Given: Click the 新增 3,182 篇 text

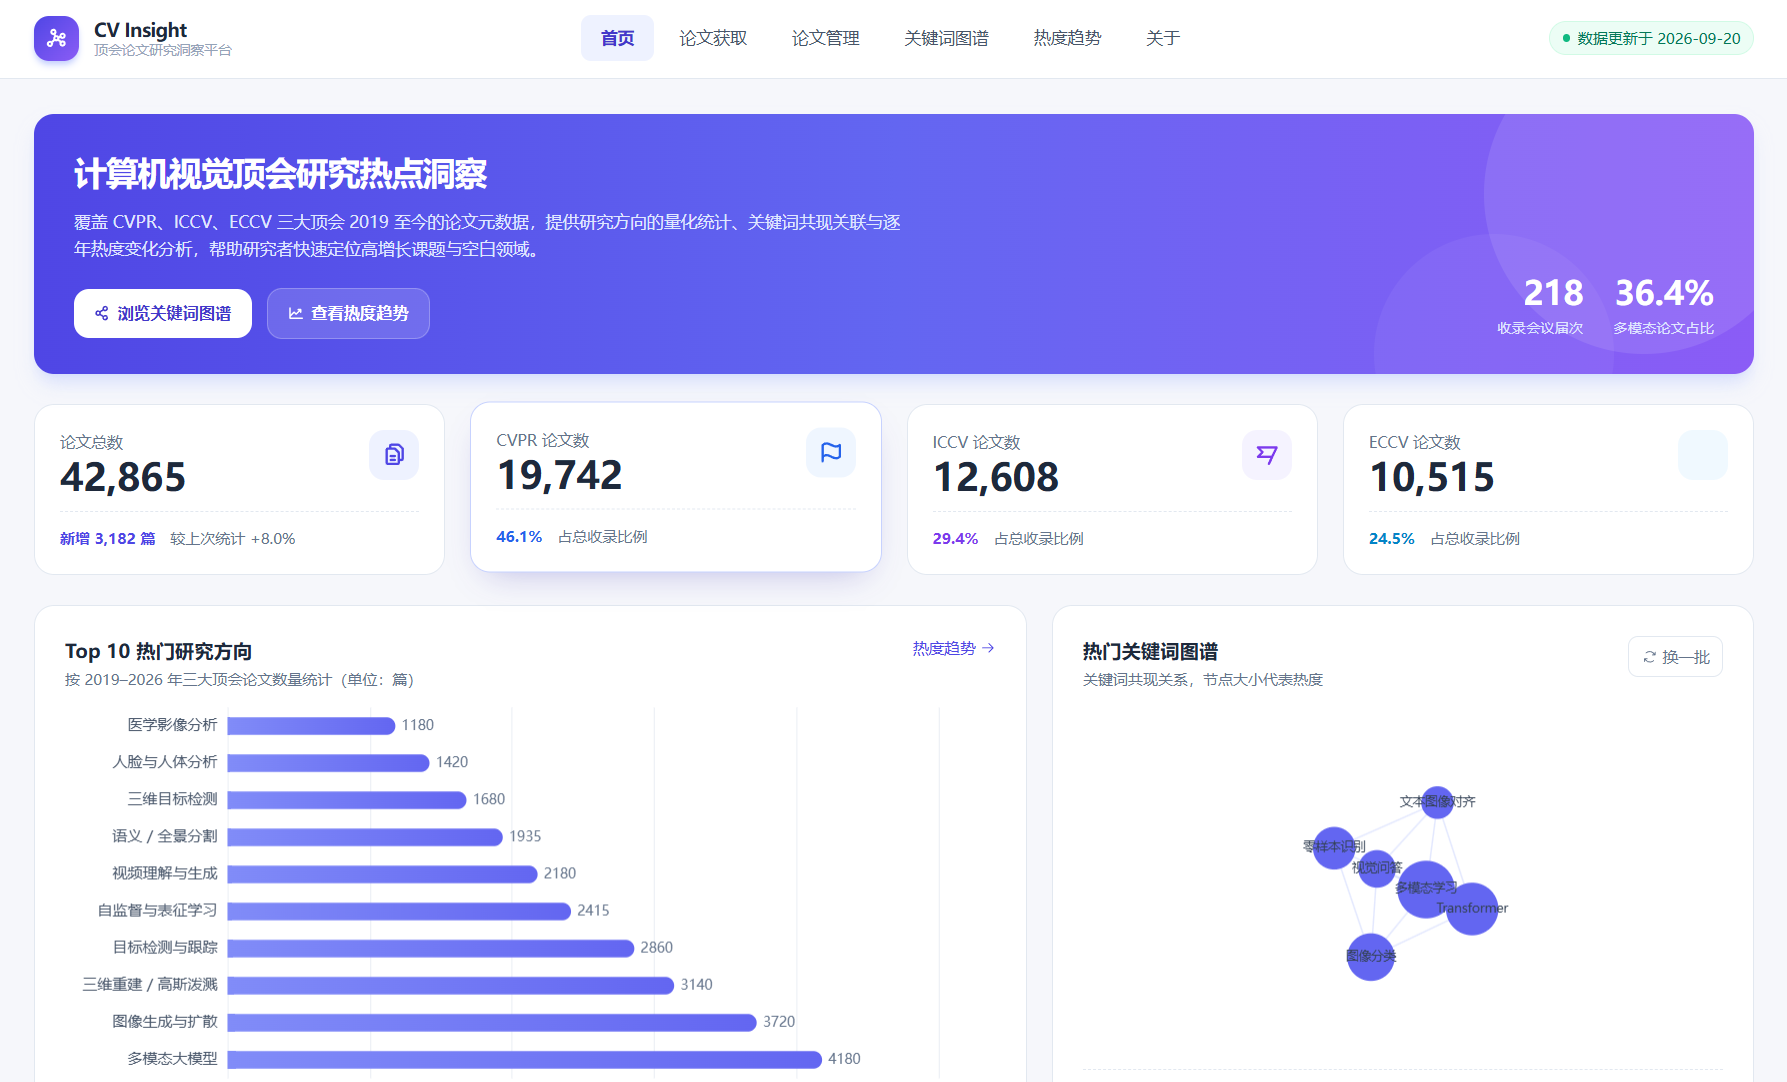Looking at the screenshot, I should 108,539.
